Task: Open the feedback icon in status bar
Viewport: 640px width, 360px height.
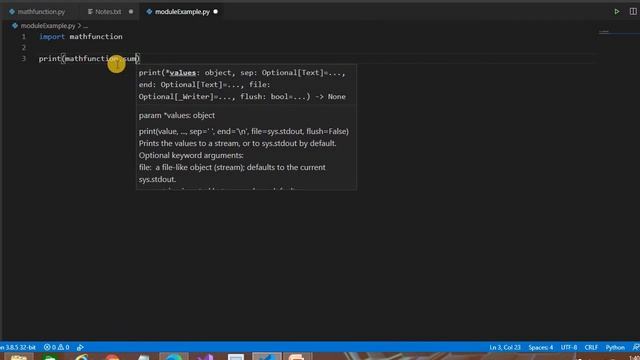Action: click(x=636, y=347)
